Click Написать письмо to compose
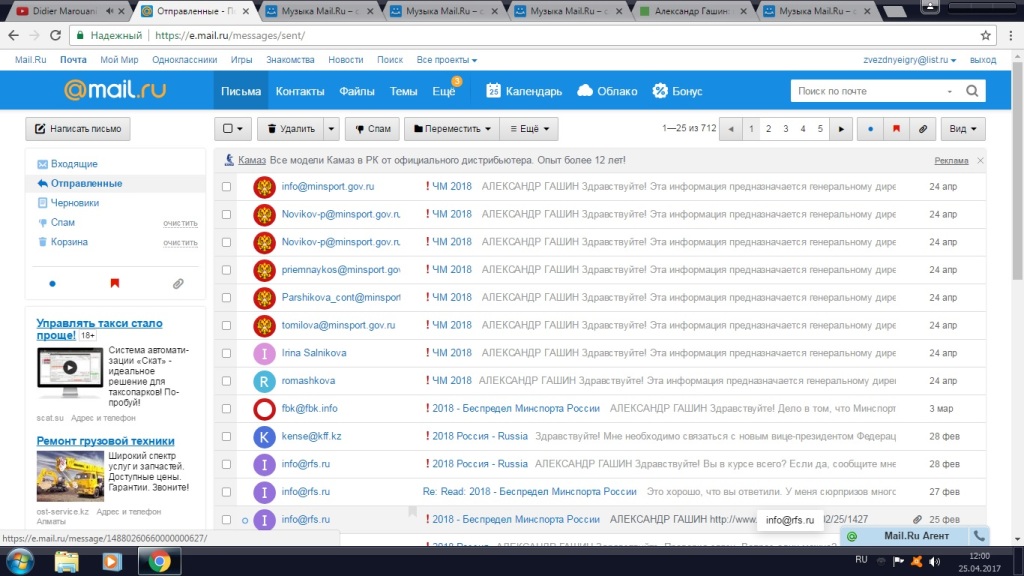This screenshot has height=576, width=1024. [x=78, y=129]
